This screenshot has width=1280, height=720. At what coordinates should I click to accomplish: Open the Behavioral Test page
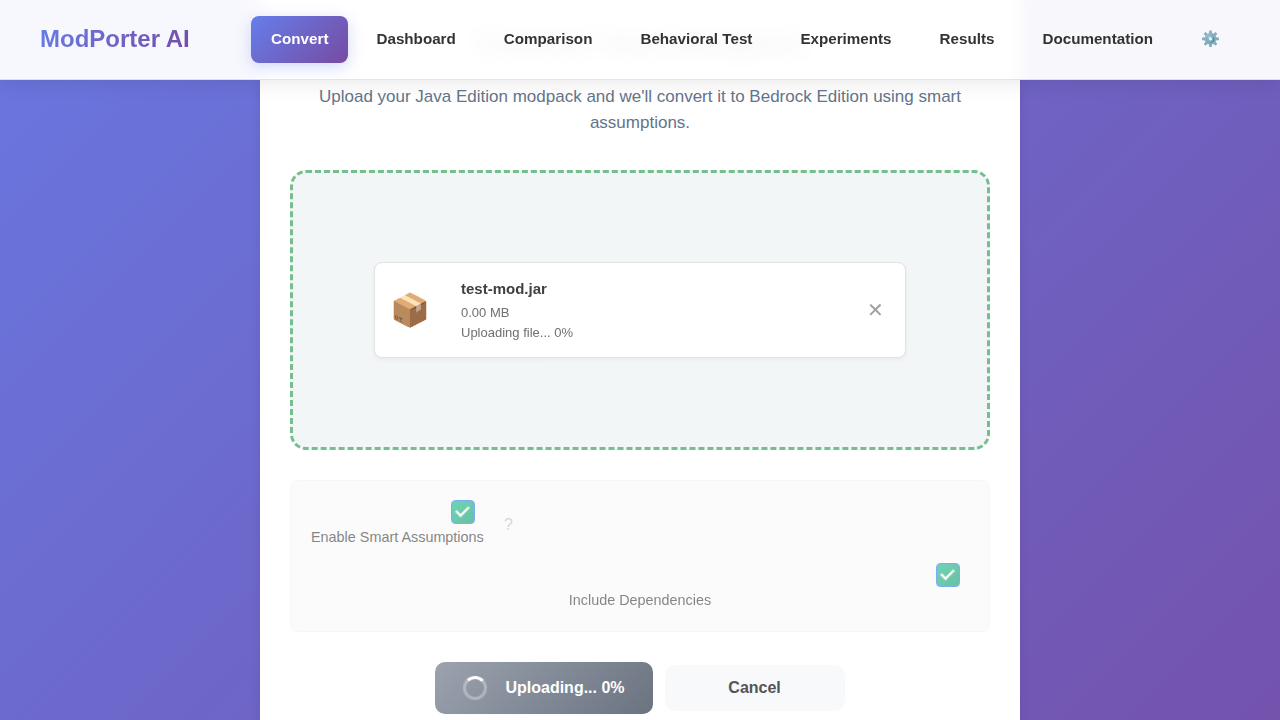coord(696,39)
